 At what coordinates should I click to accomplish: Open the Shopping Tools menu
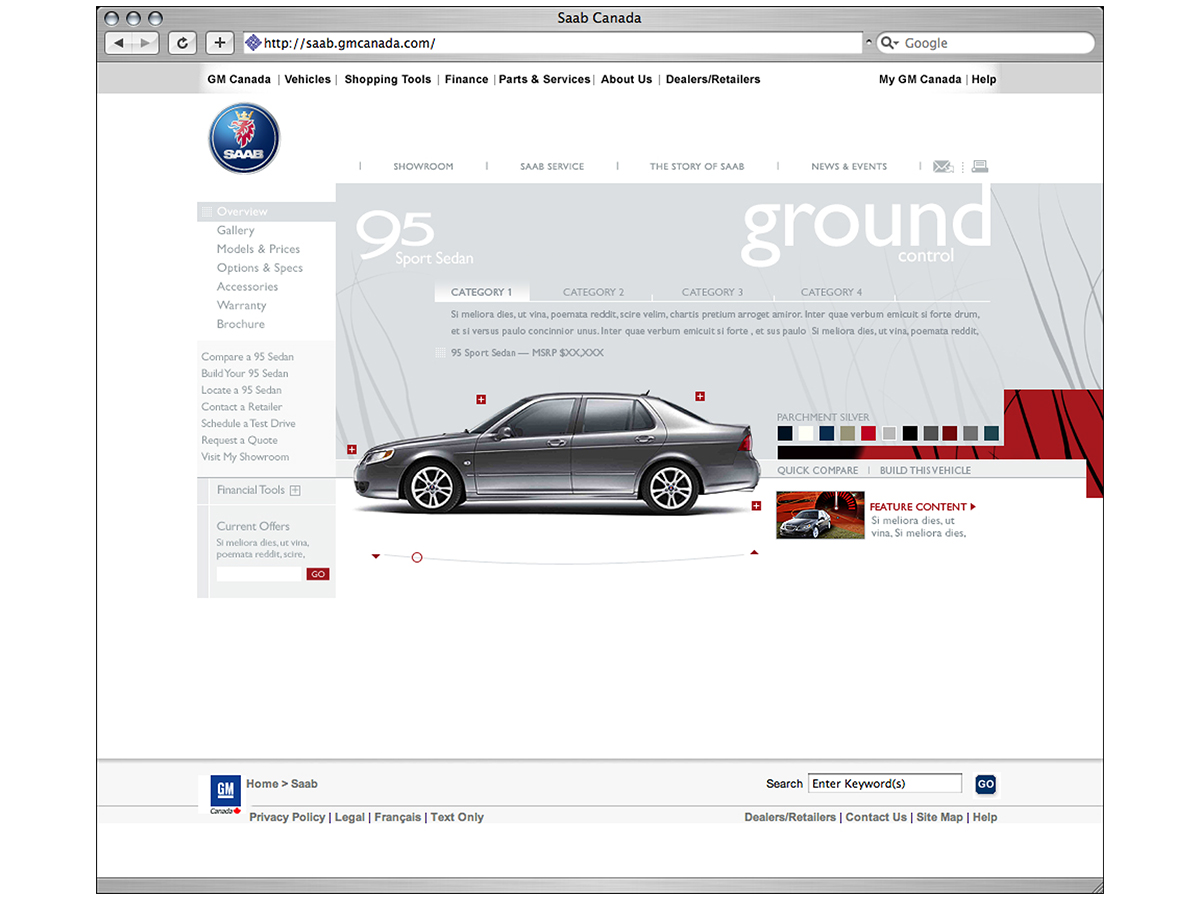coord(388,80)
